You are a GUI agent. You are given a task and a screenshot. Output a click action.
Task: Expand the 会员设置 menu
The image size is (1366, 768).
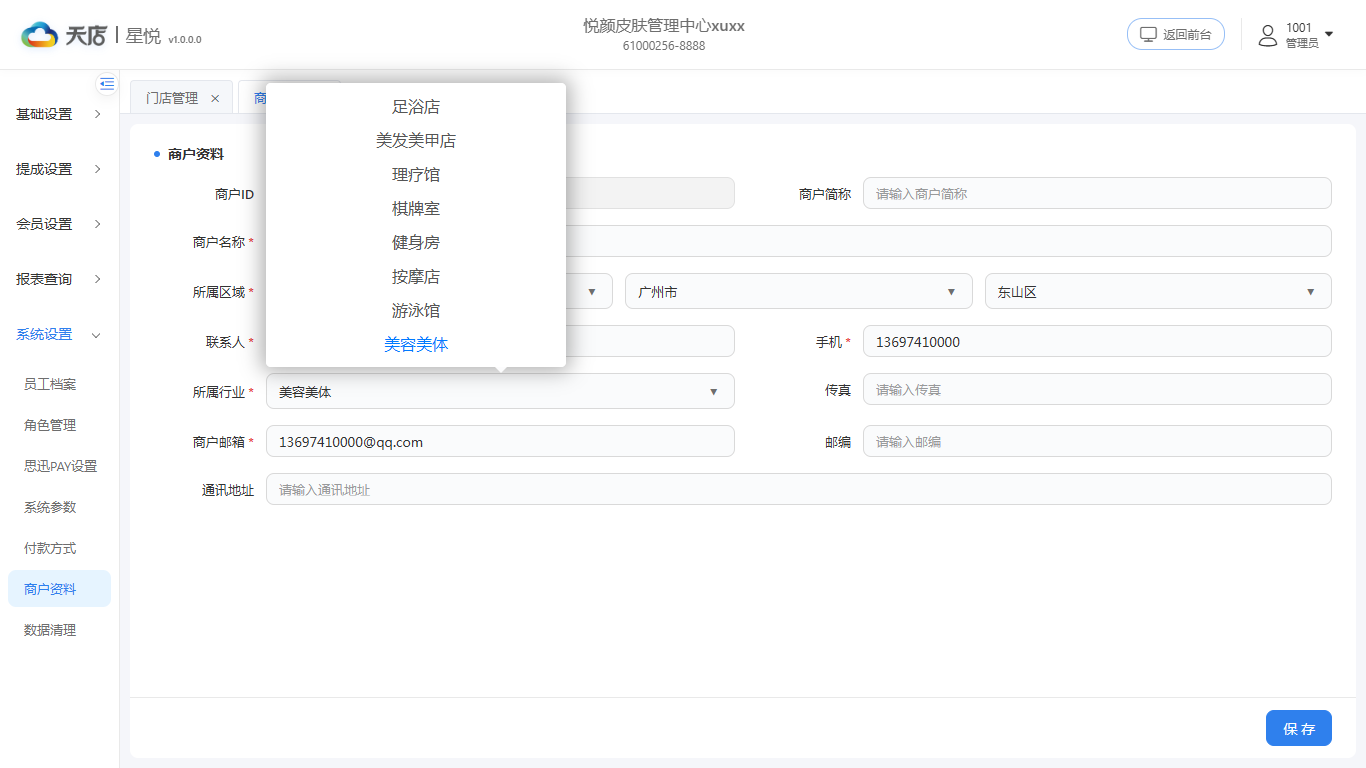[x=59, y=224]
